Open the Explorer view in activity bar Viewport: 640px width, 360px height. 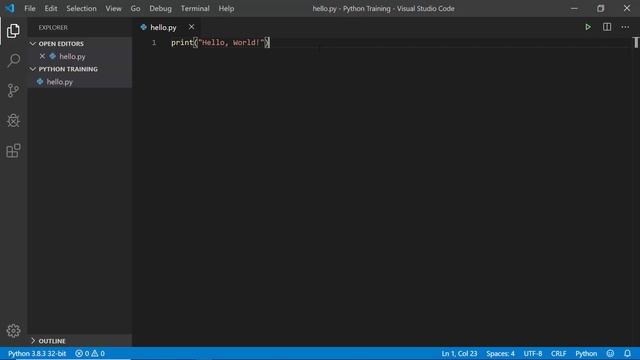point(13,31)
